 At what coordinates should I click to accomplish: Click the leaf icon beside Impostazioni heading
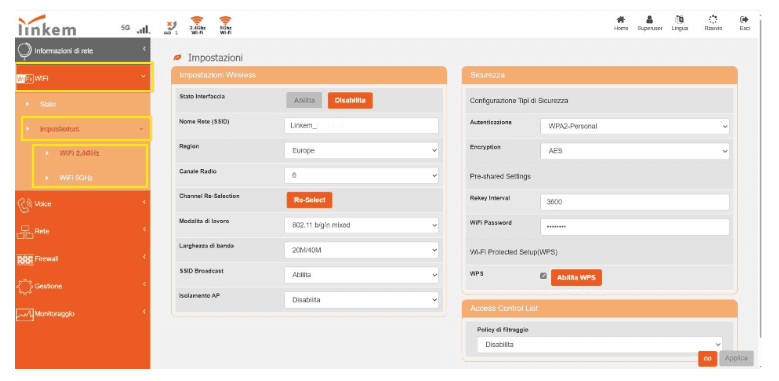(176, 58)
